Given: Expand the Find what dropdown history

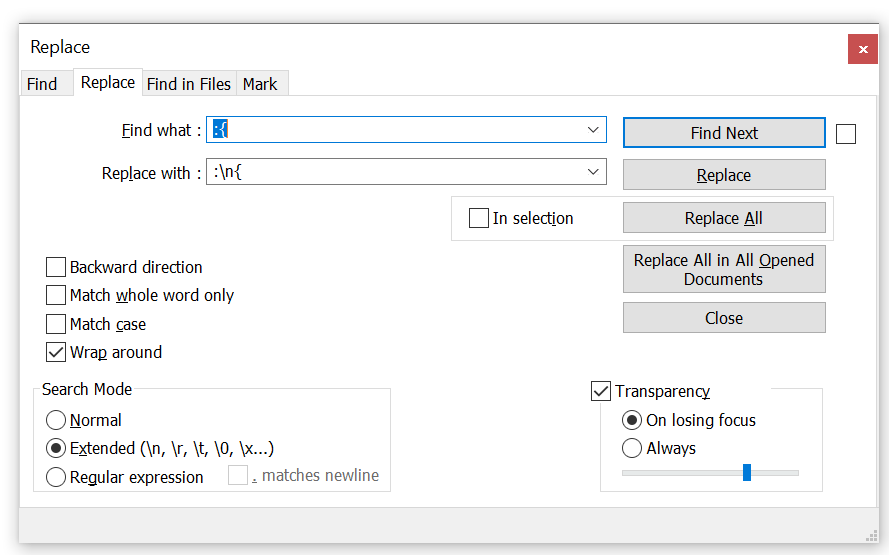Looking at the screenshot, I should coord(593,130).
